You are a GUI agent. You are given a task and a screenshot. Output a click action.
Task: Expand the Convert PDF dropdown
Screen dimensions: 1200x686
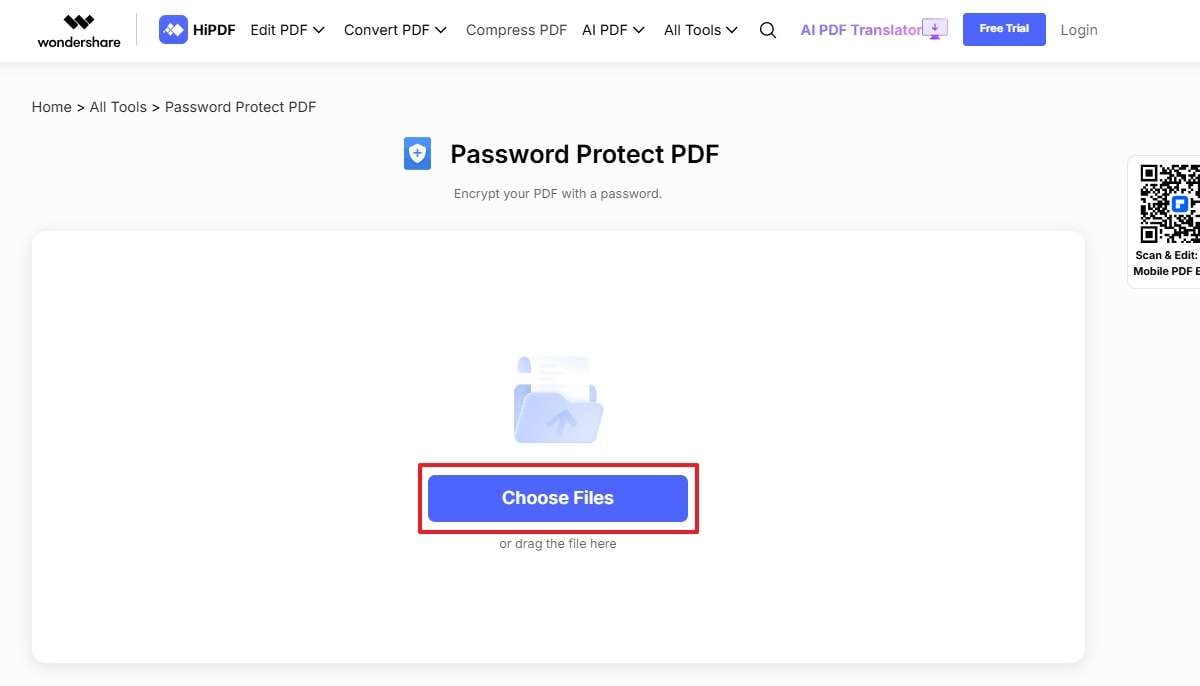pos(395,30)
